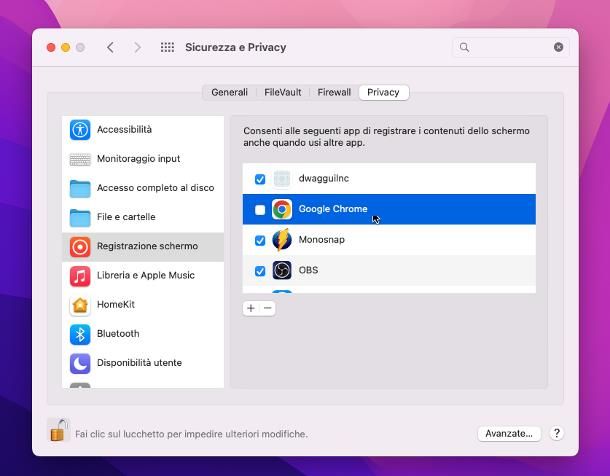
Task: Clear the search field with X
Action: coord(558,47)
